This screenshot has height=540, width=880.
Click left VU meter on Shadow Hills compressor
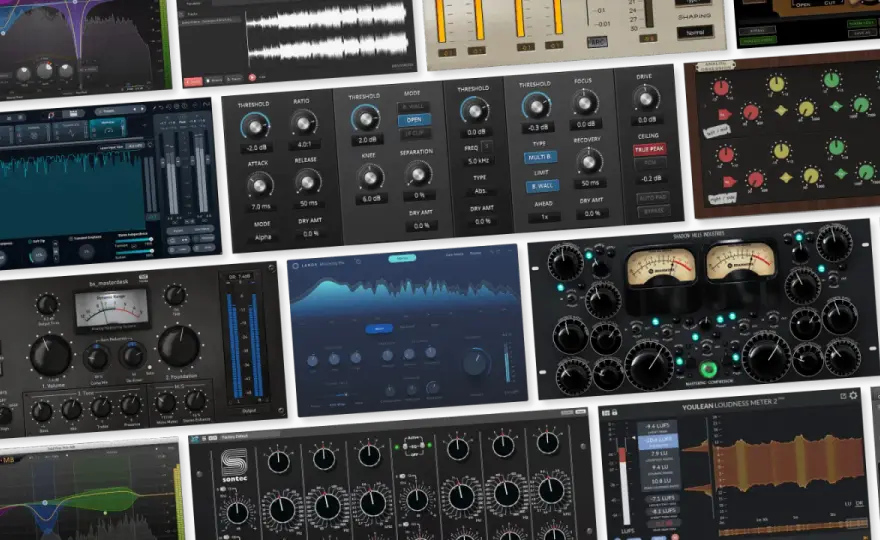pyautogui.click(x=661, y=267)
